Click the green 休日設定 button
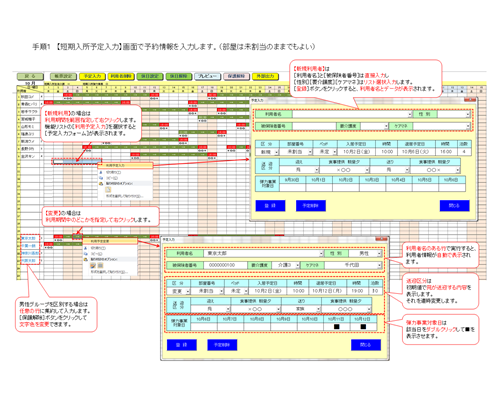Image resolution: width=500 pixels, height=400 pixels. [x=150, y=76]
